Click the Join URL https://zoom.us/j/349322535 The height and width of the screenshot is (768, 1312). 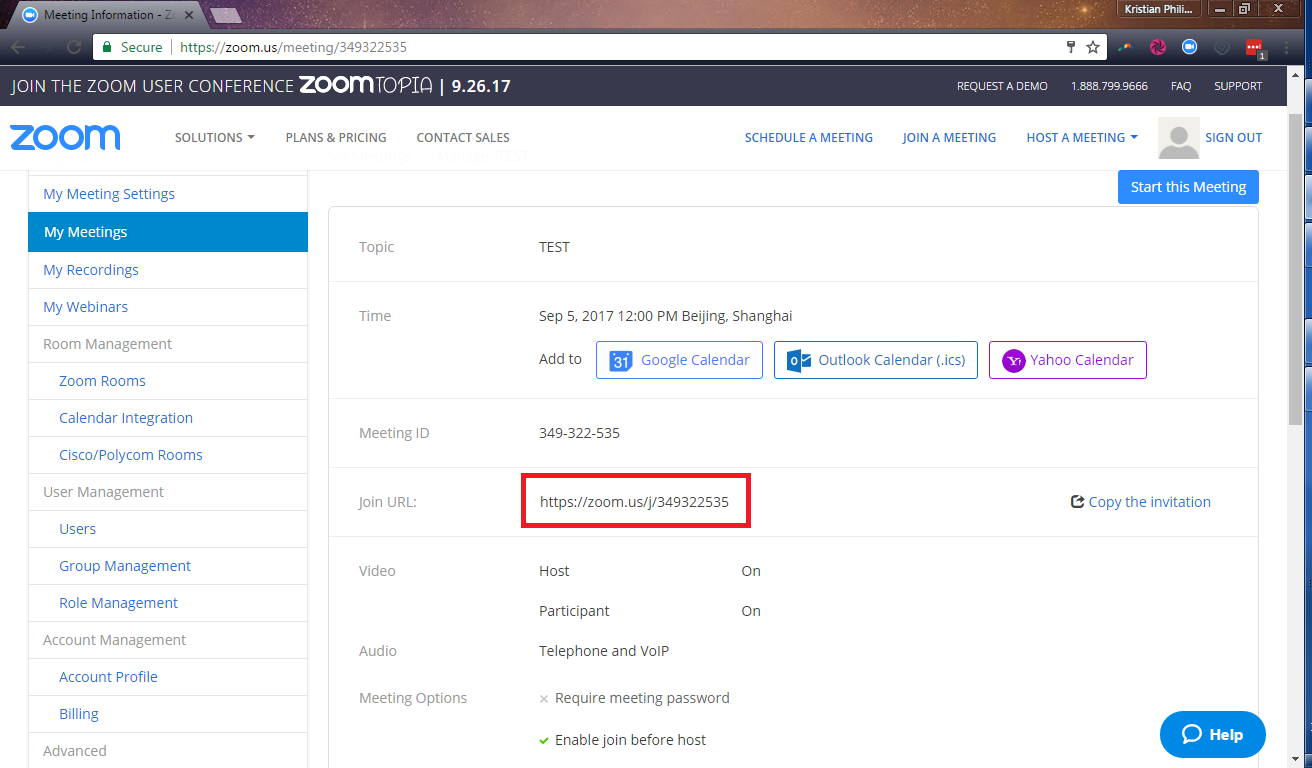pyautogui.click(x=634, y=502)
